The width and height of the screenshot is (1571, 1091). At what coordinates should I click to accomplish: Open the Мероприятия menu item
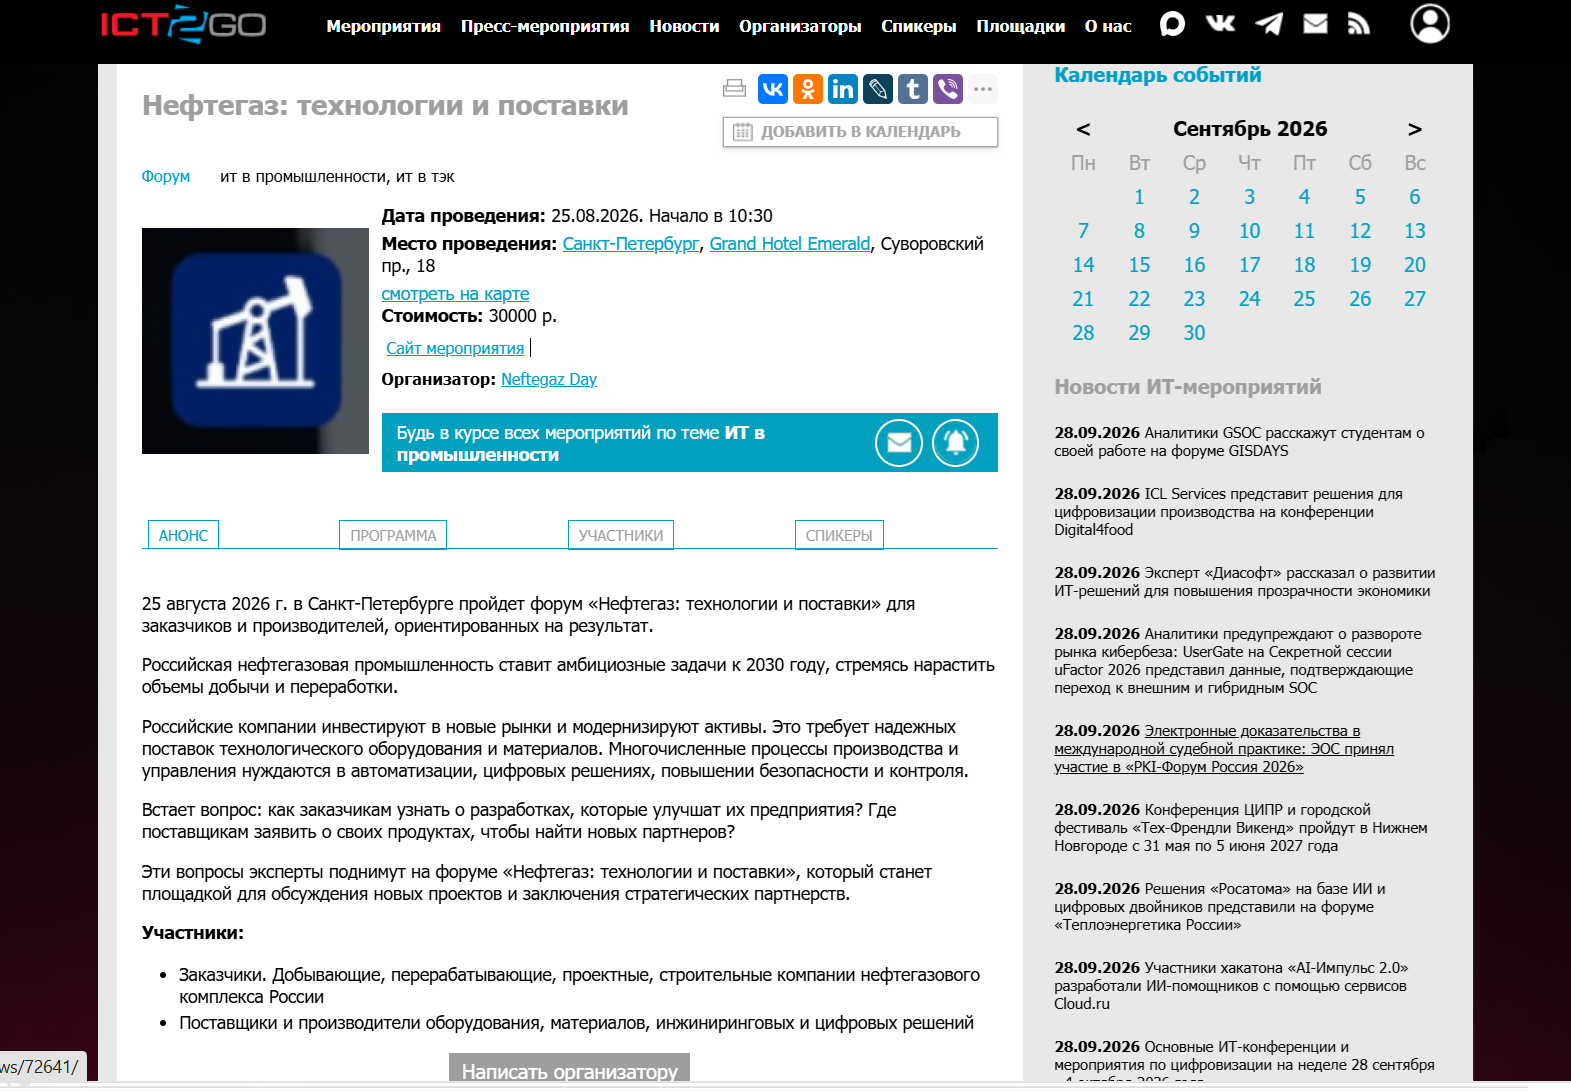point(384,26)
